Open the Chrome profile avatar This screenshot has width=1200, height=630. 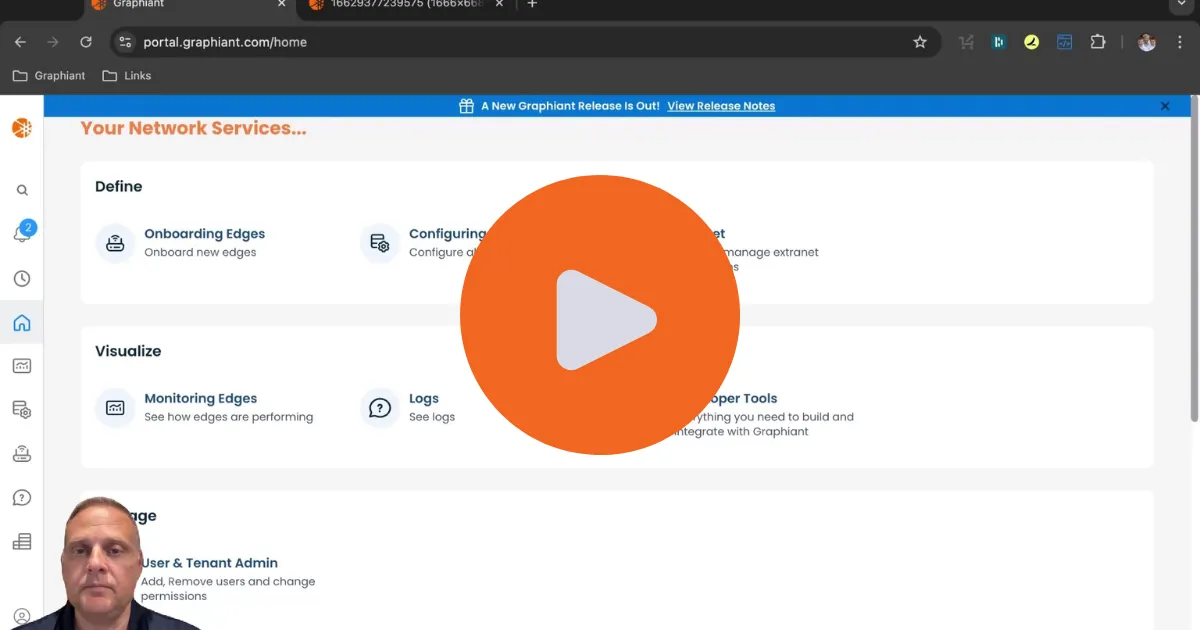coord(1147,42)
